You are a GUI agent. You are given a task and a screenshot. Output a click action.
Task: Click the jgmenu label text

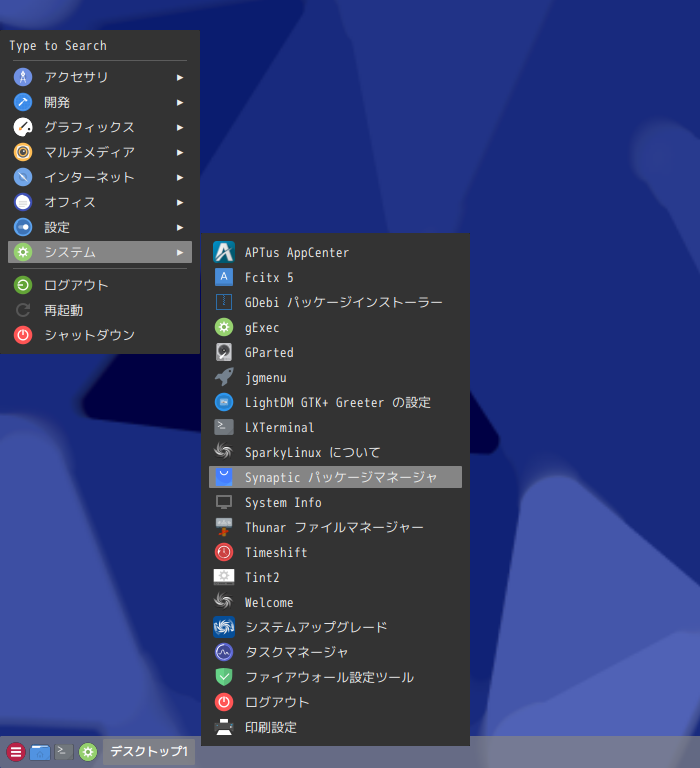266,378
